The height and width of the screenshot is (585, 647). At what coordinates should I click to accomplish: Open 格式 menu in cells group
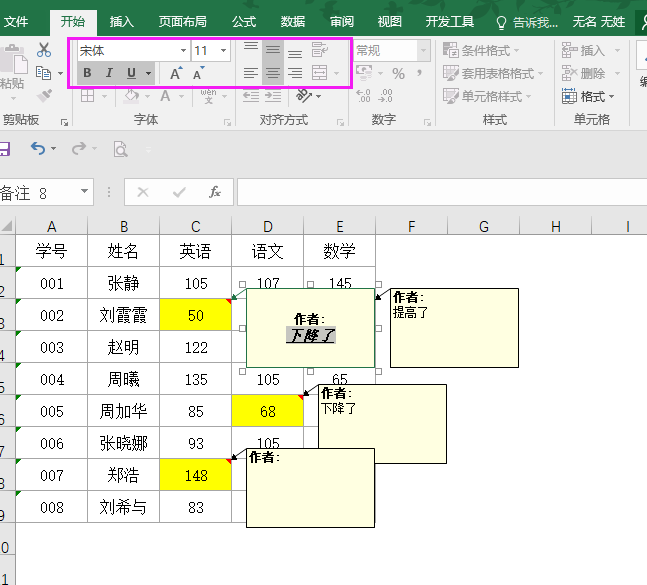[588, 97]
